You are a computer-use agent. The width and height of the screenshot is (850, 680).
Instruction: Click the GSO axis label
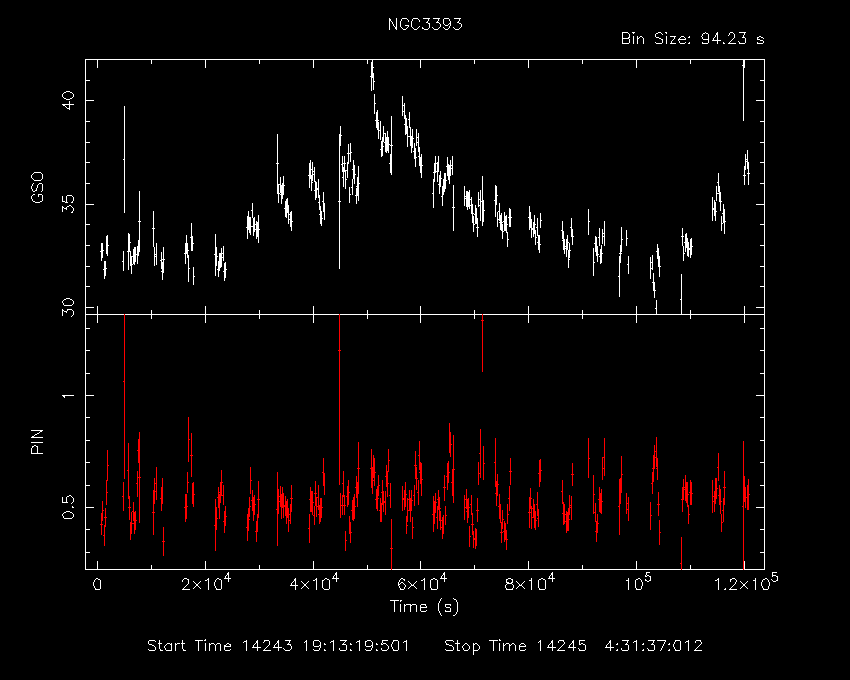[x=37, y=187]
